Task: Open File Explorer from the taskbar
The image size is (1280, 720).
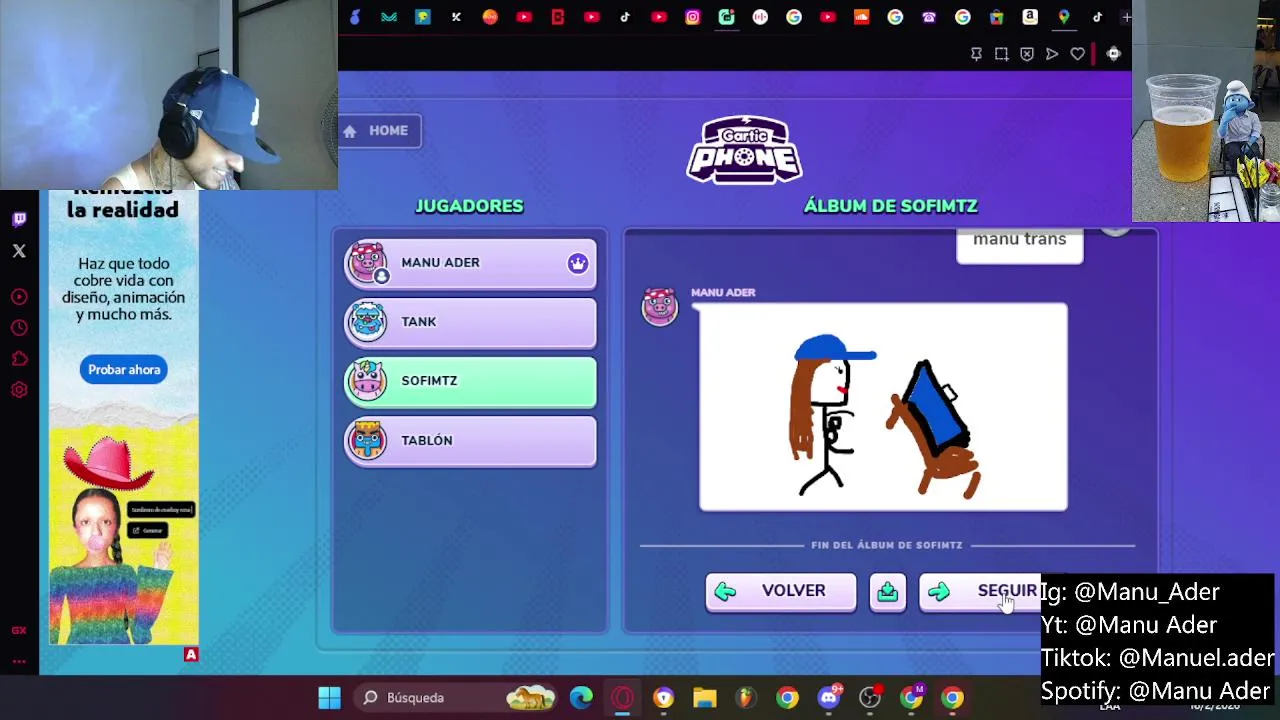Action: click(705, 698)
